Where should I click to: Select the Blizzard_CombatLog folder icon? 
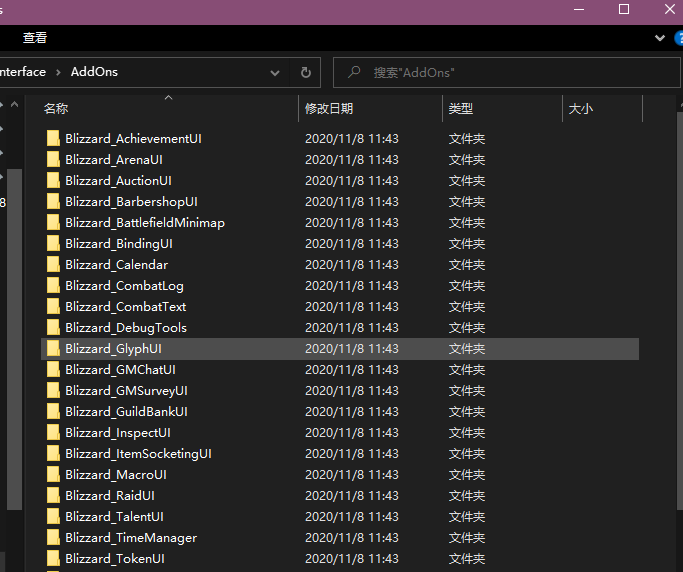point(53,285)
